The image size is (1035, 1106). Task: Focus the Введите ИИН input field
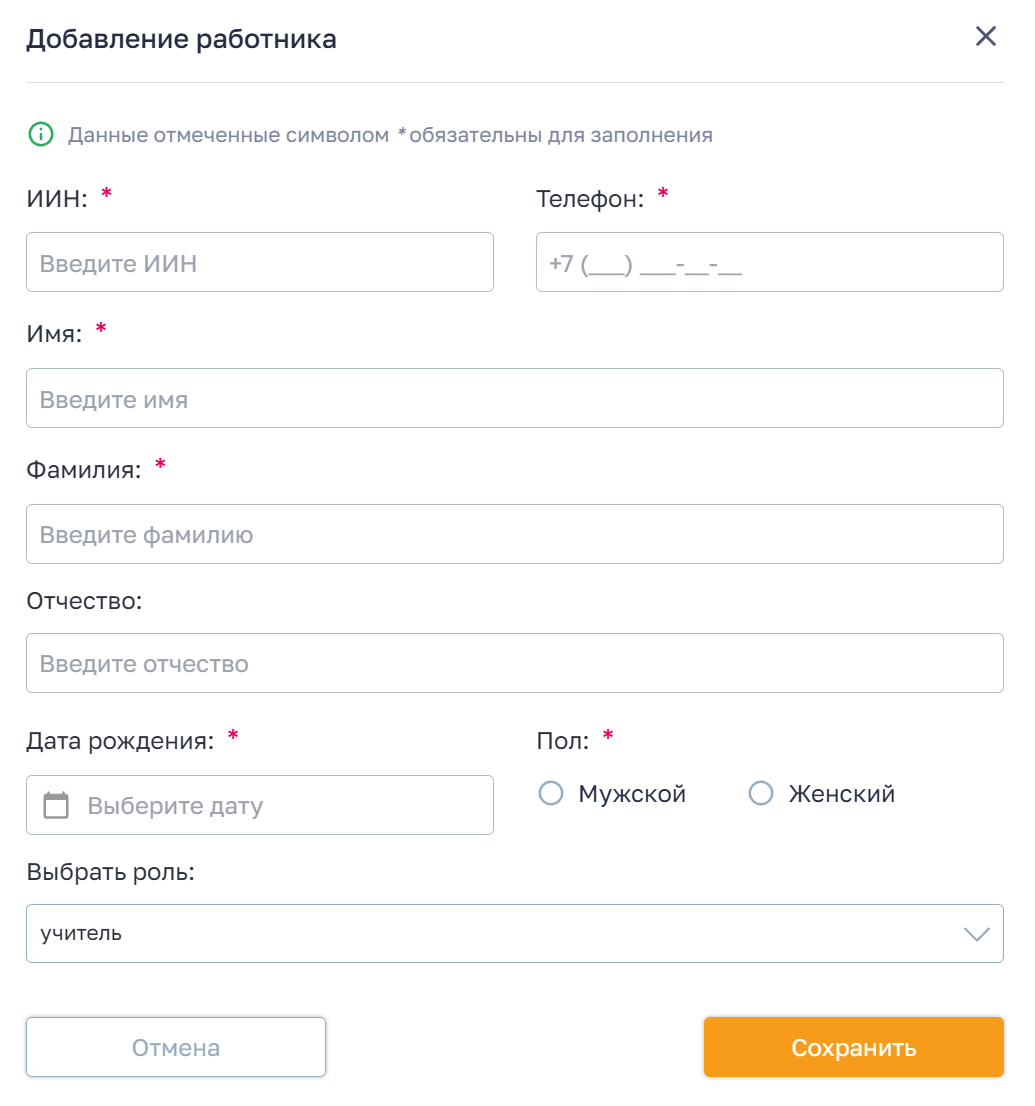point(260,263)
